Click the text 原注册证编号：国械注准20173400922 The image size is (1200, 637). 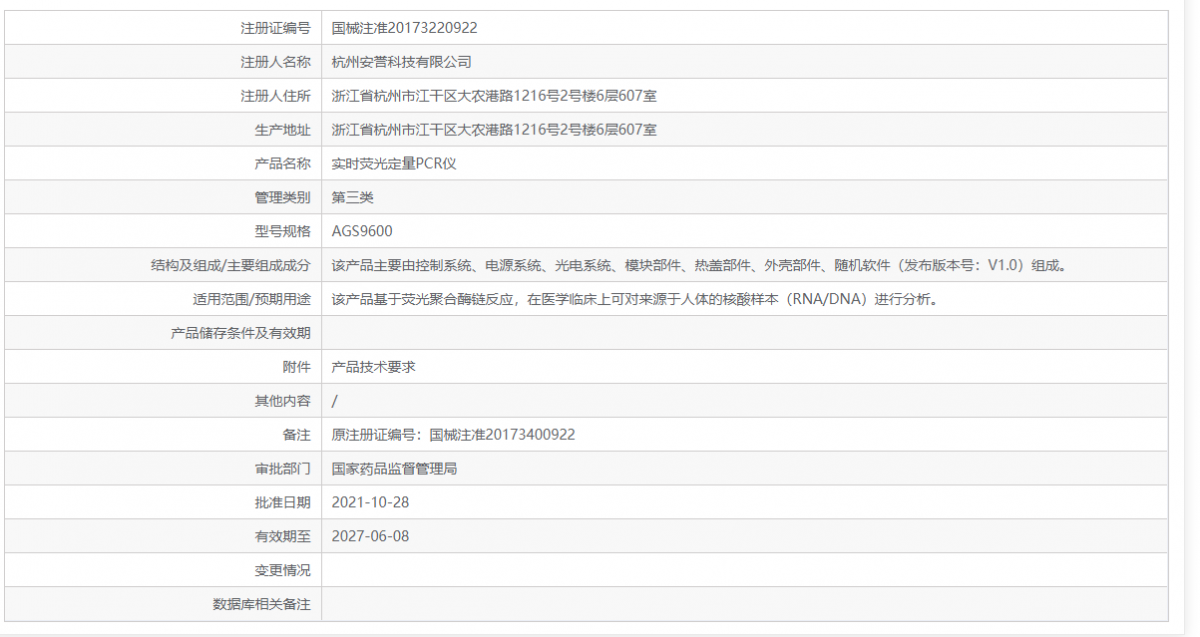coord(454,434)
